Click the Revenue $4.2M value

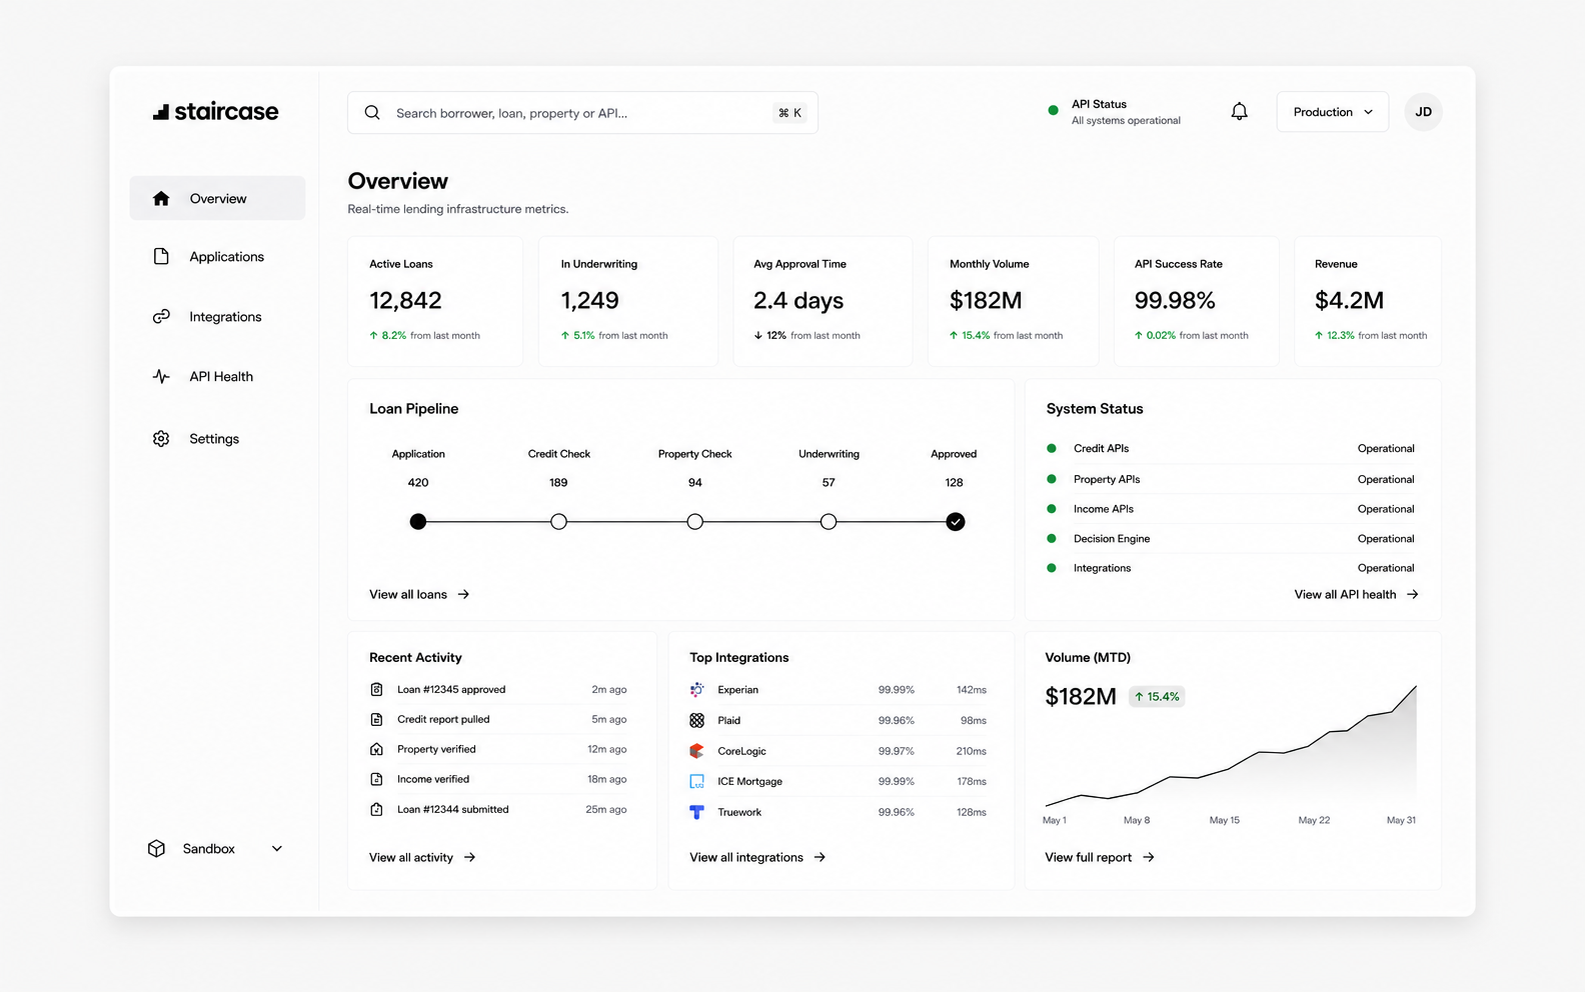[1349, 300]
